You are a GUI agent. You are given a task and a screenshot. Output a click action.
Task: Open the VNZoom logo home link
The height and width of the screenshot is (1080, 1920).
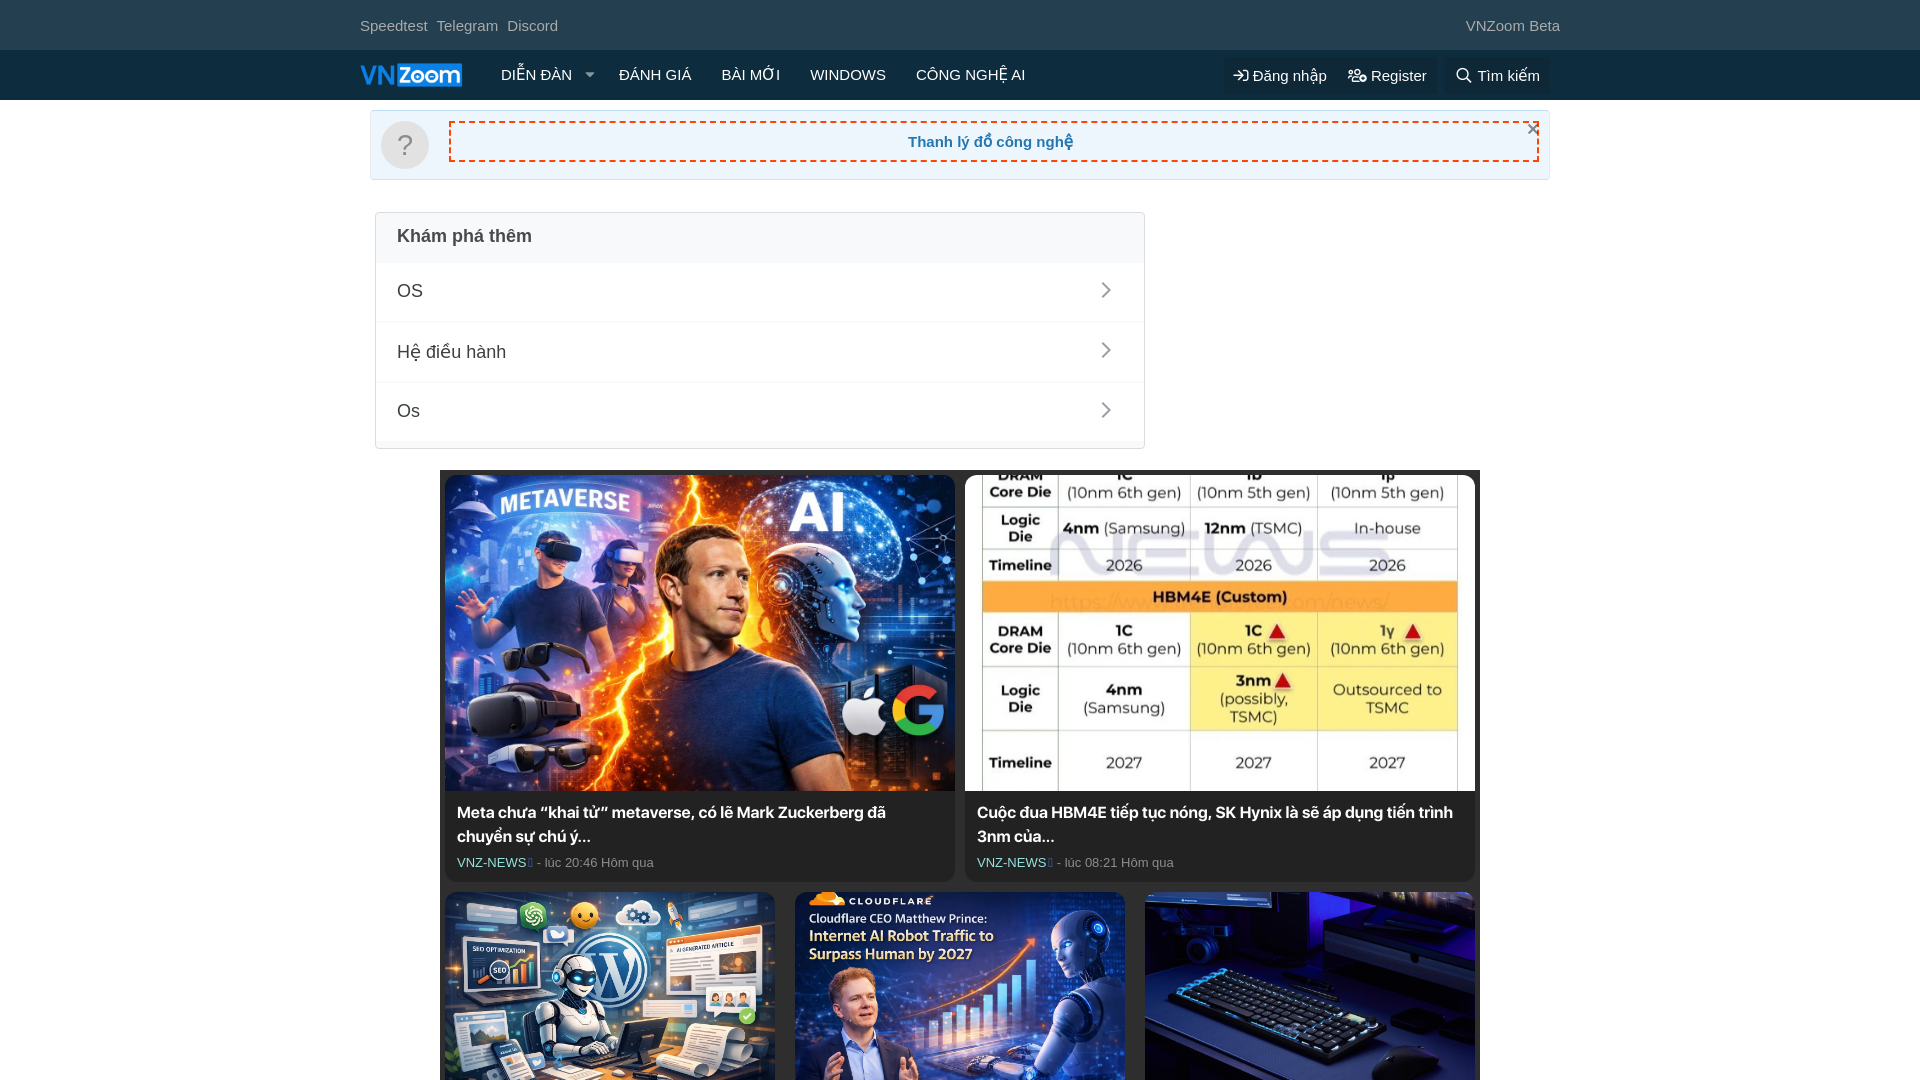point(411,75)
